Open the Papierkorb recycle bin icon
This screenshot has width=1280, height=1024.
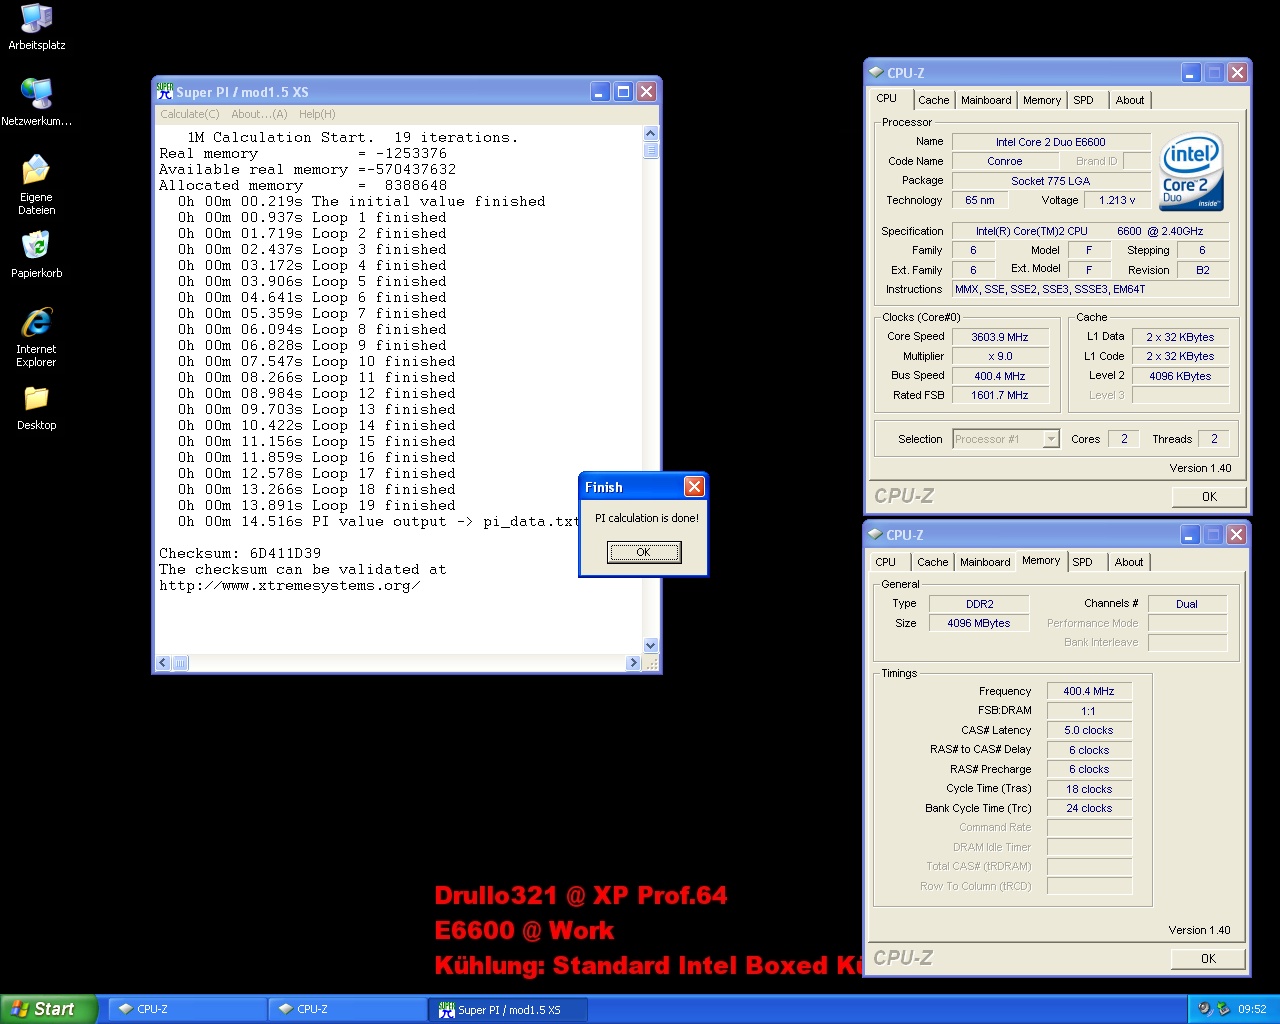(x=37, y=255)
